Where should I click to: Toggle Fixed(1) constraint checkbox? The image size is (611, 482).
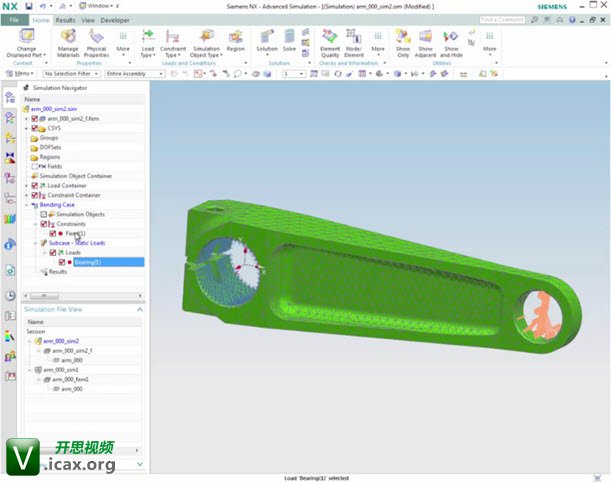click(x=53, y=233)
